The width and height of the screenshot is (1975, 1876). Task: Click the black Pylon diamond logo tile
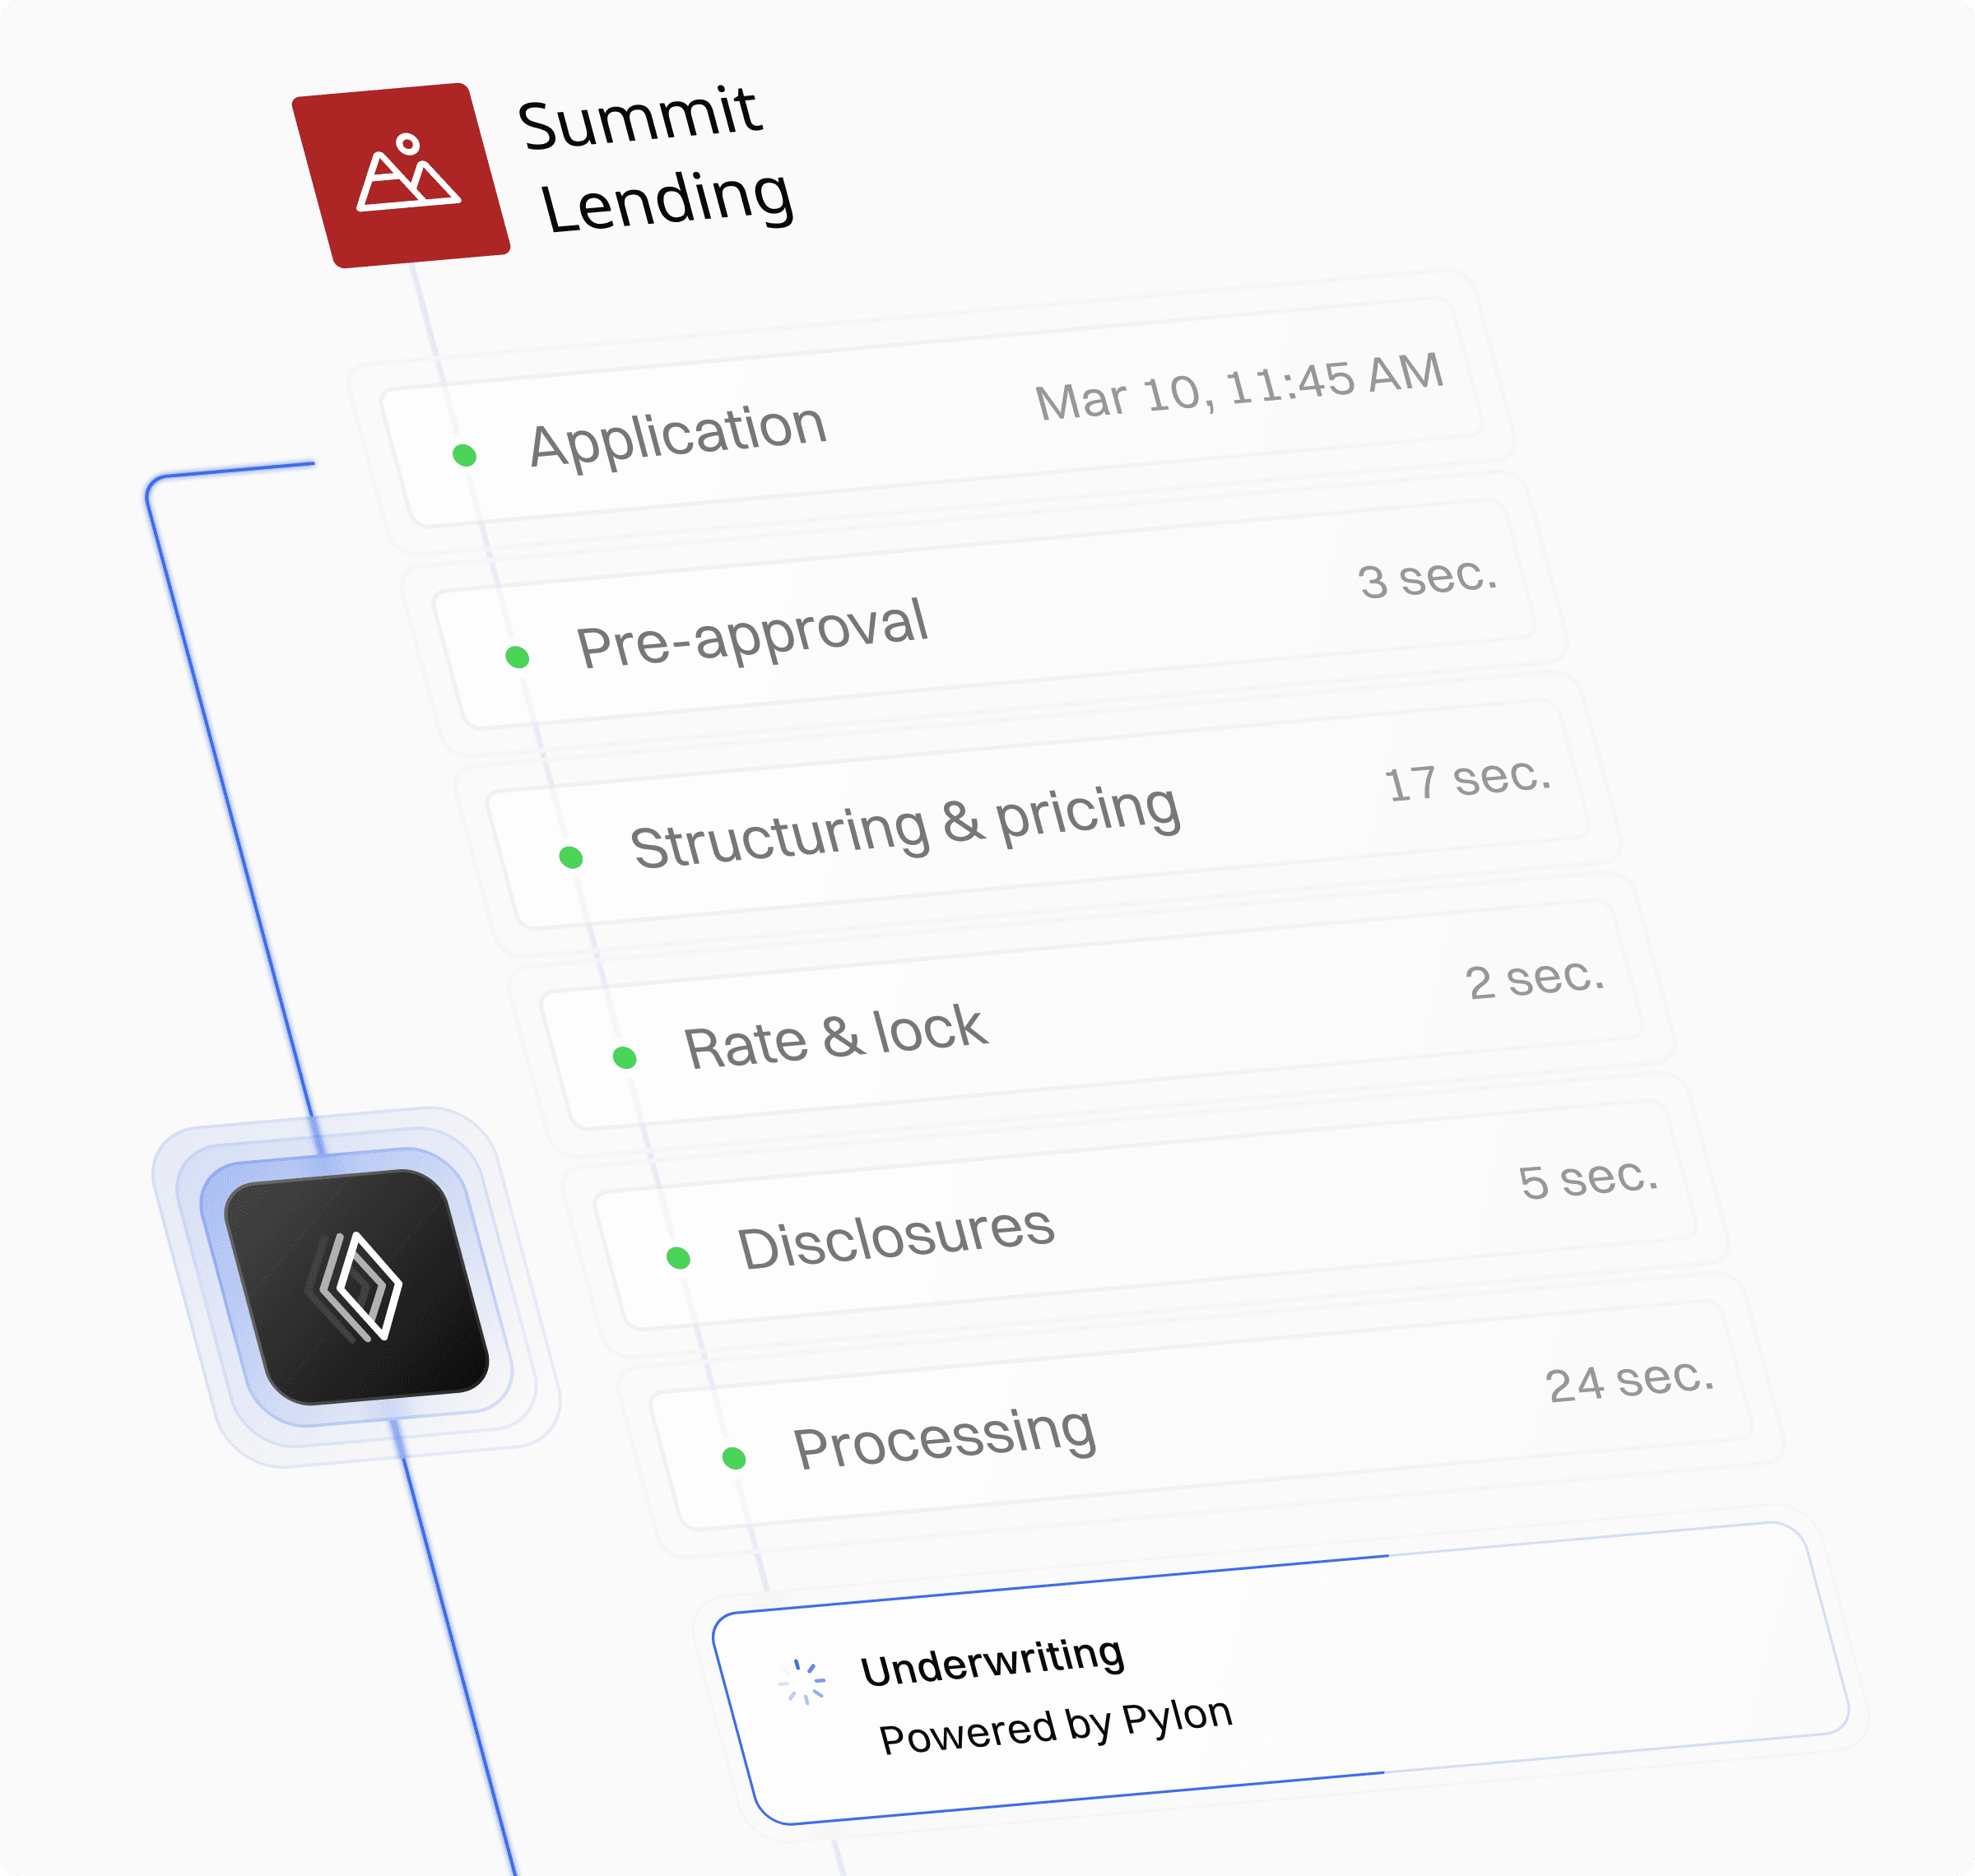click(x=357, y=1286)
